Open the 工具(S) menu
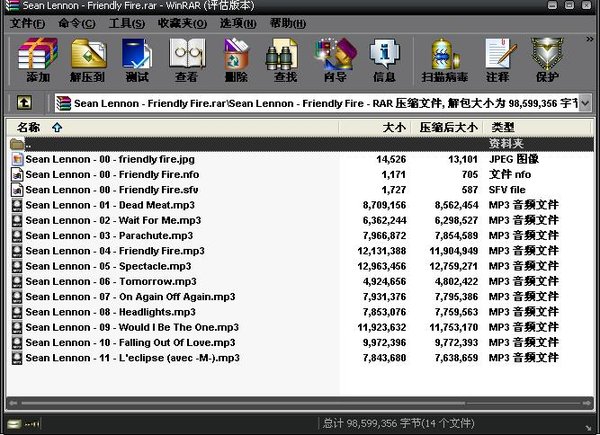This screenshot has height=435, width=600. [127, 23]
